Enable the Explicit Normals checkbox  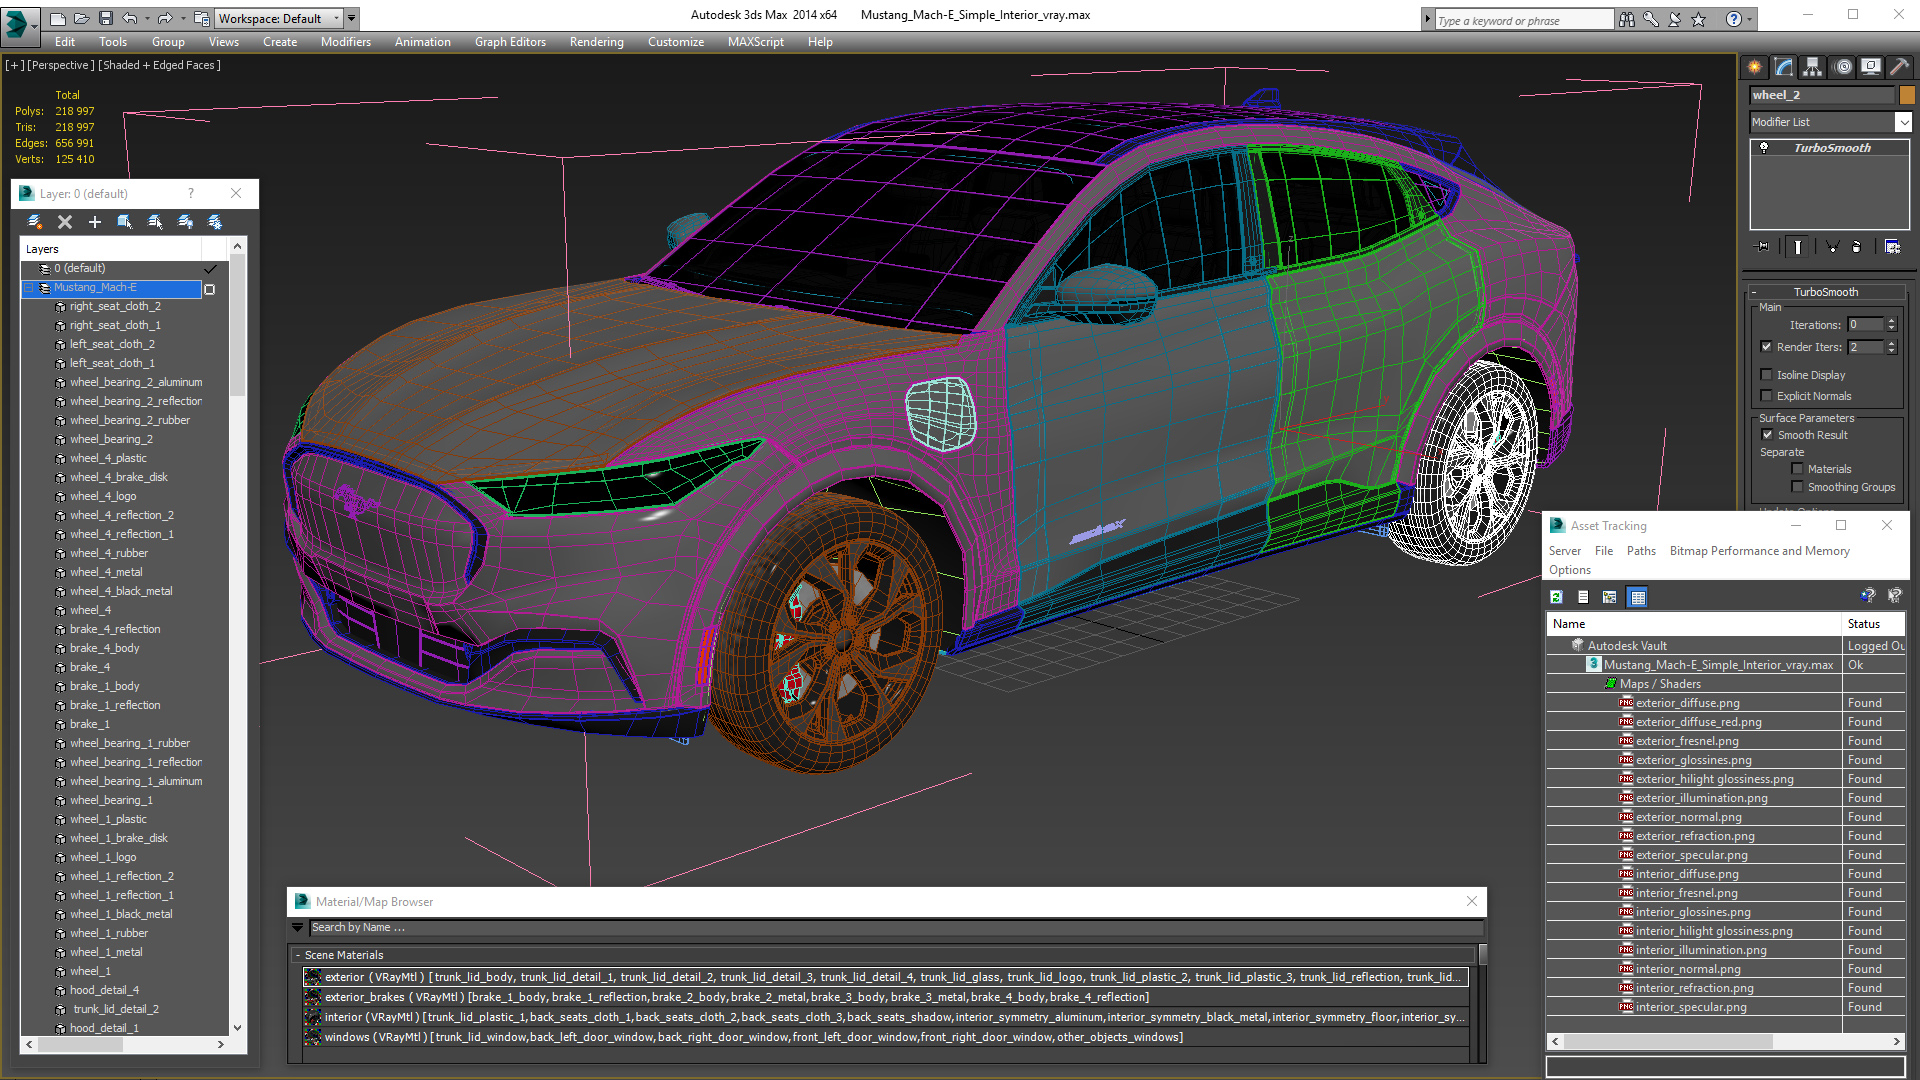coord(1767,396)
